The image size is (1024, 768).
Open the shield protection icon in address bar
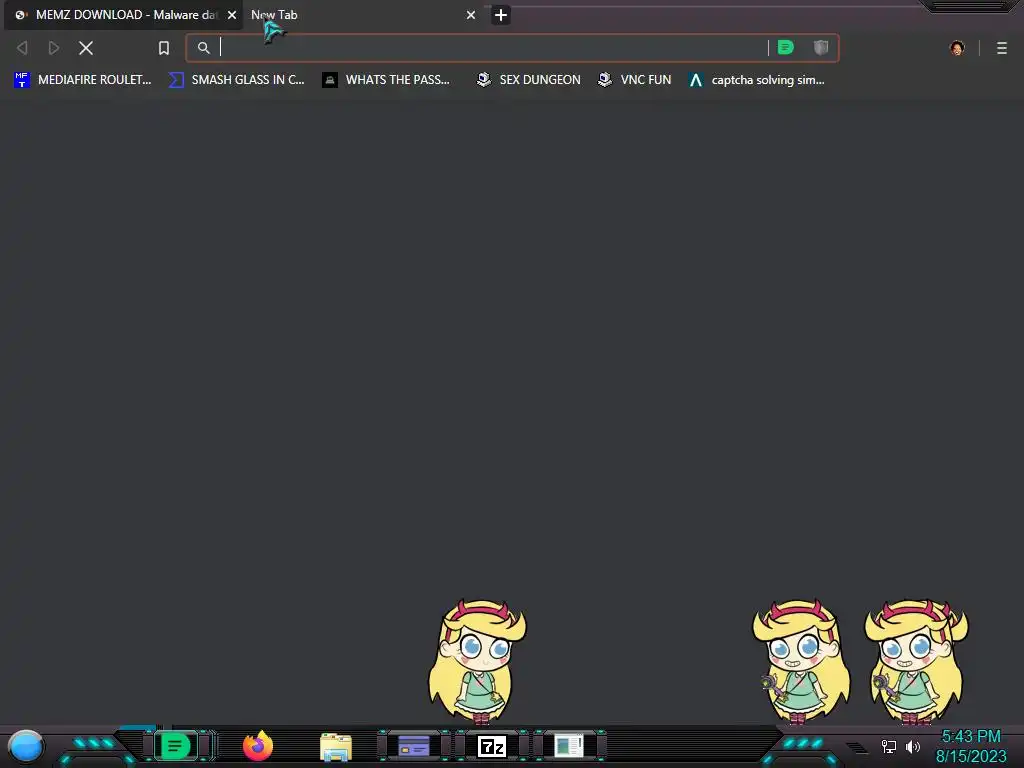pyautogui.click(x=821, y=48)
